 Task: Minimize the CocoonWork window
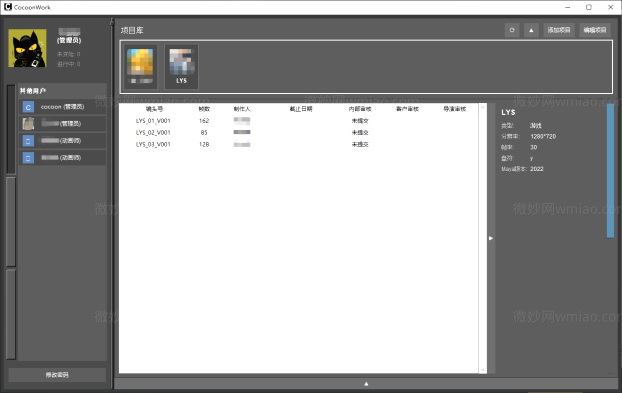pos(568,7)
